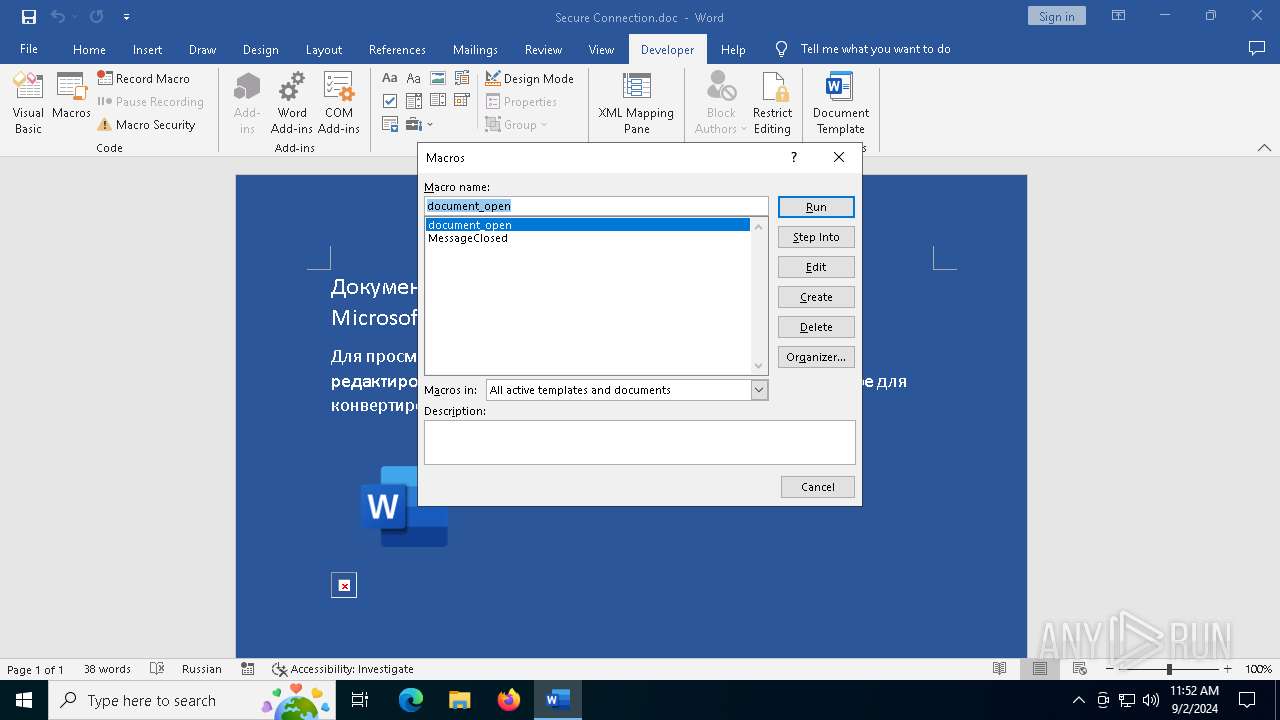Viewport: 1280px width, 720px height.
Task: Open the Comments pane icon
Action: 1257,49
